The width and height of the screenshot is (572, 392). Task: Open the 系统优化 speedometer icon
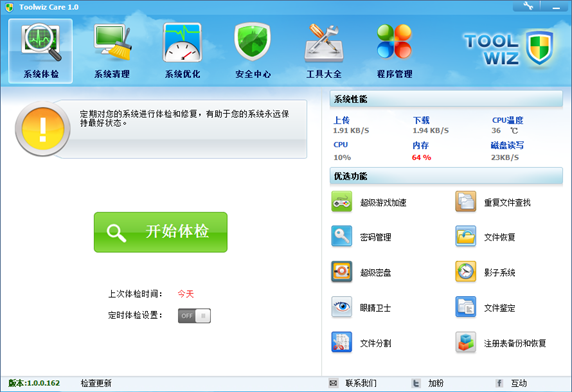(182, 42)
